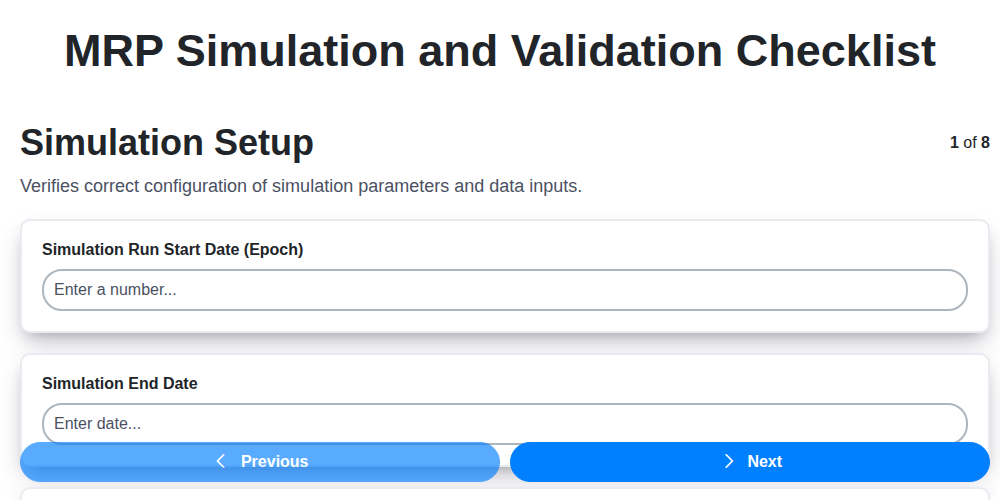This screenshot has width=1000, height=500.
Task: Click the left chevron icon on Previous
Action: pos(221,461)
